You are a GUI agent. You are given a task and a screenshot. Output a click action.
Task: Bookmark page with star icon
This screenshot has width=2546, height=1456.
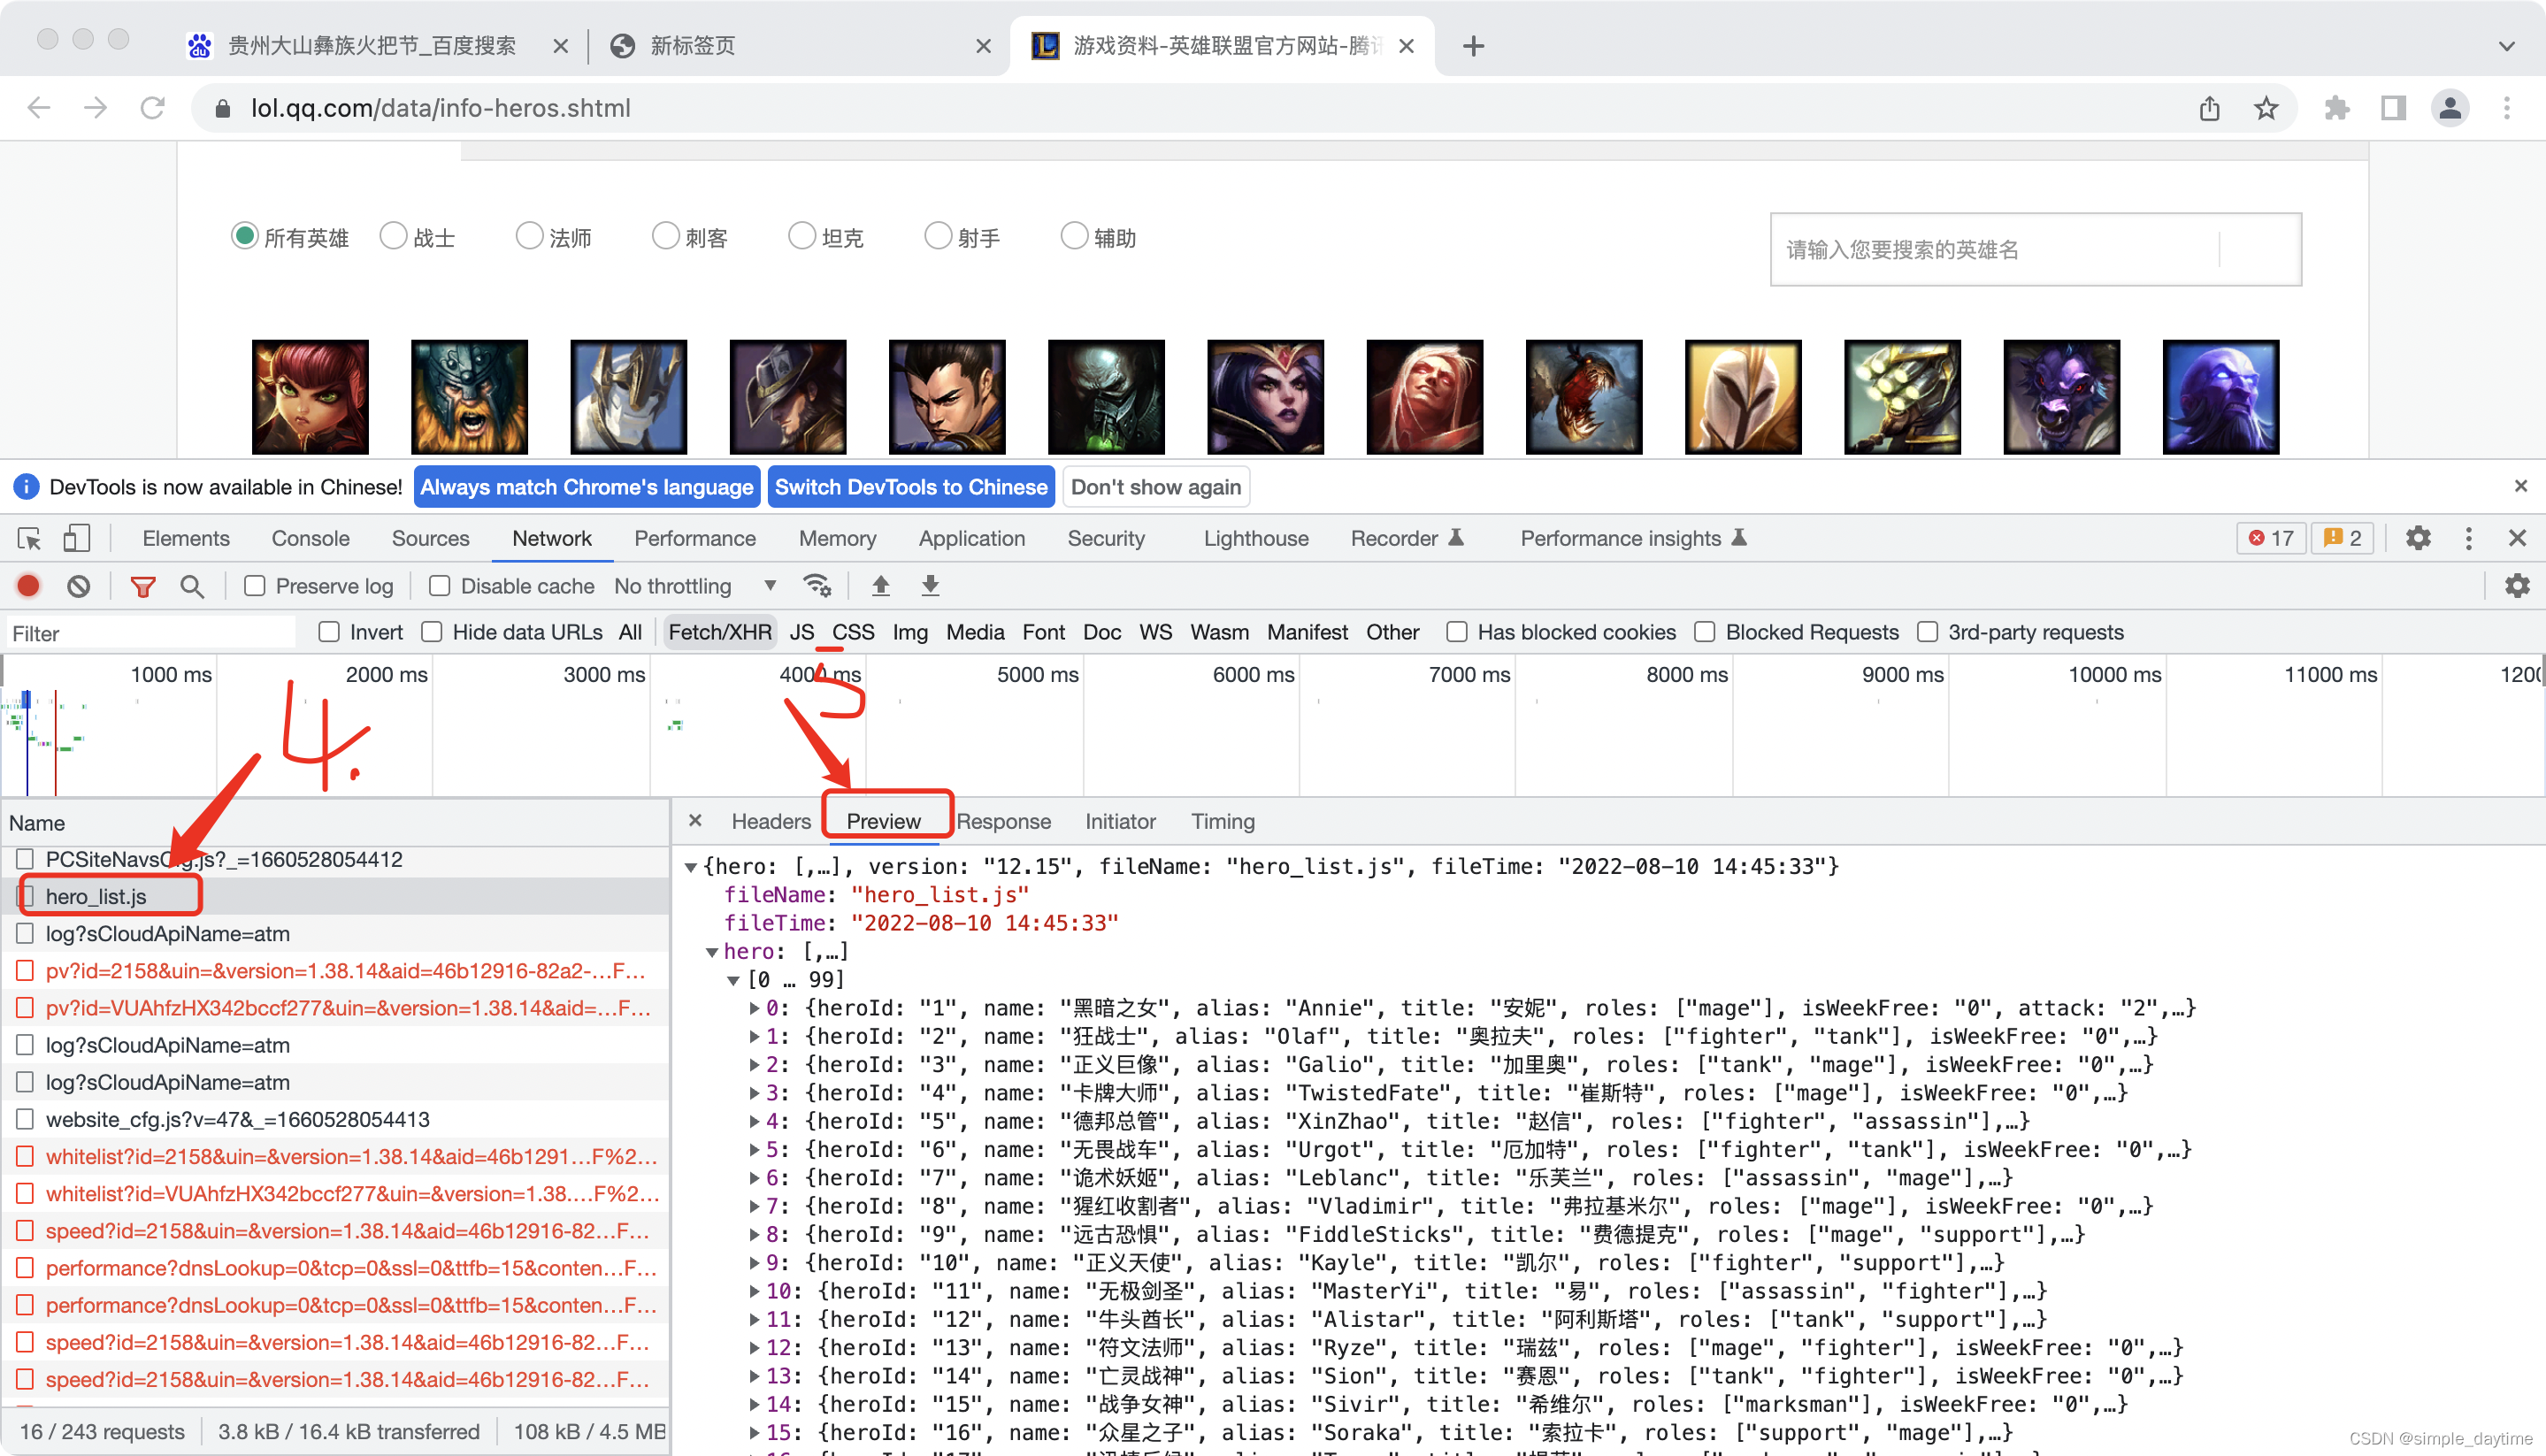[2266, 108]
